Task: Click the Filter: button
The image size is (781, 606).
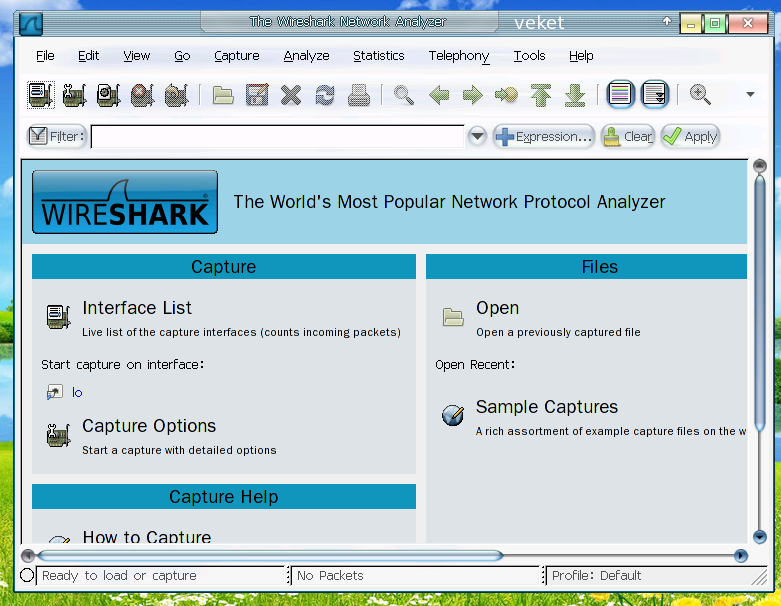Action: pyautogui.click(x=56, y=136)
